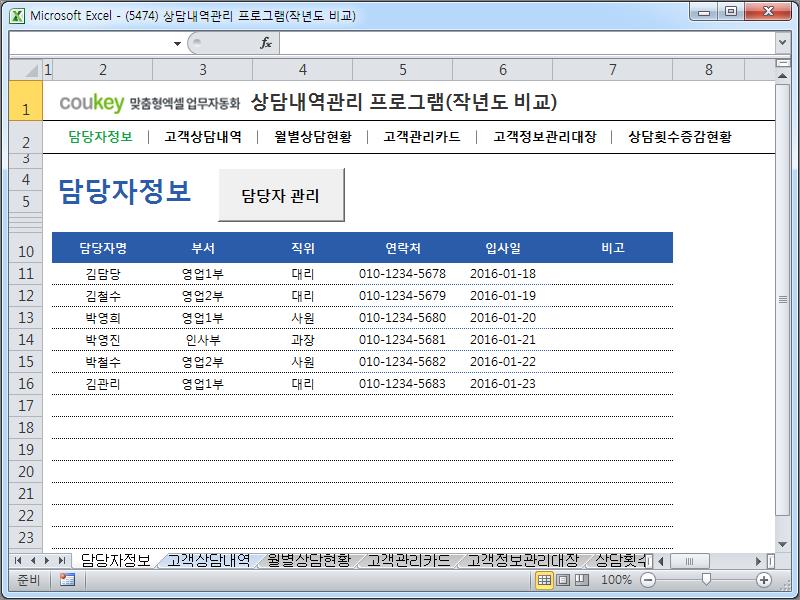800x600 pixels.
Task: Click the coukey logo
Action: (92, 103)
